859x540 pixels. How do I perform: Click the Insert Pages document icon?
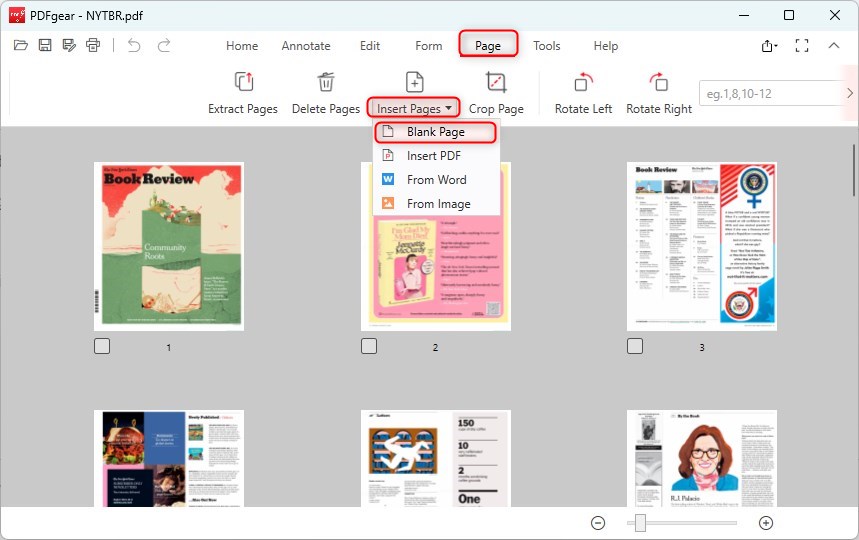[414, 82]
